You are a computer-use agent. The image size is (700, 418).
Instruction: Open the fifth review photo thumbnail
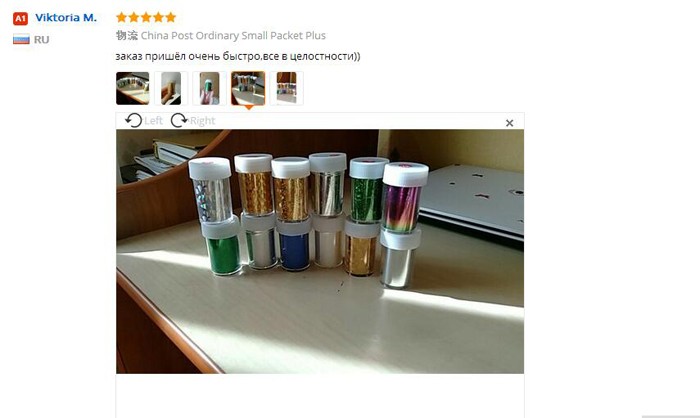286,88
